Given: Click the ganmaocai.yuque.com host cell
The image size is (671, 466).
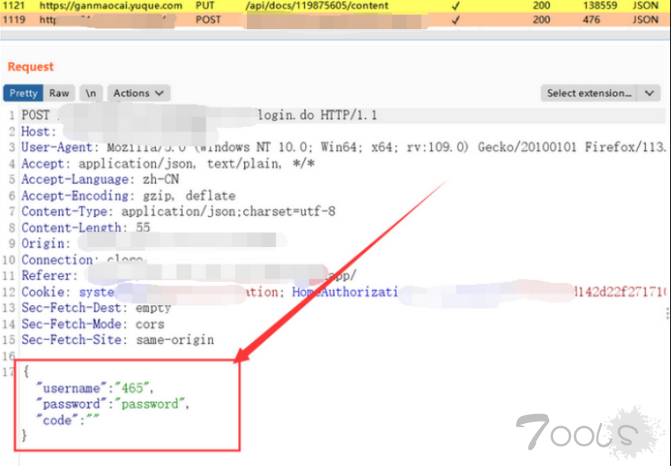Looking at the screenshot, I should click(111, 6).
